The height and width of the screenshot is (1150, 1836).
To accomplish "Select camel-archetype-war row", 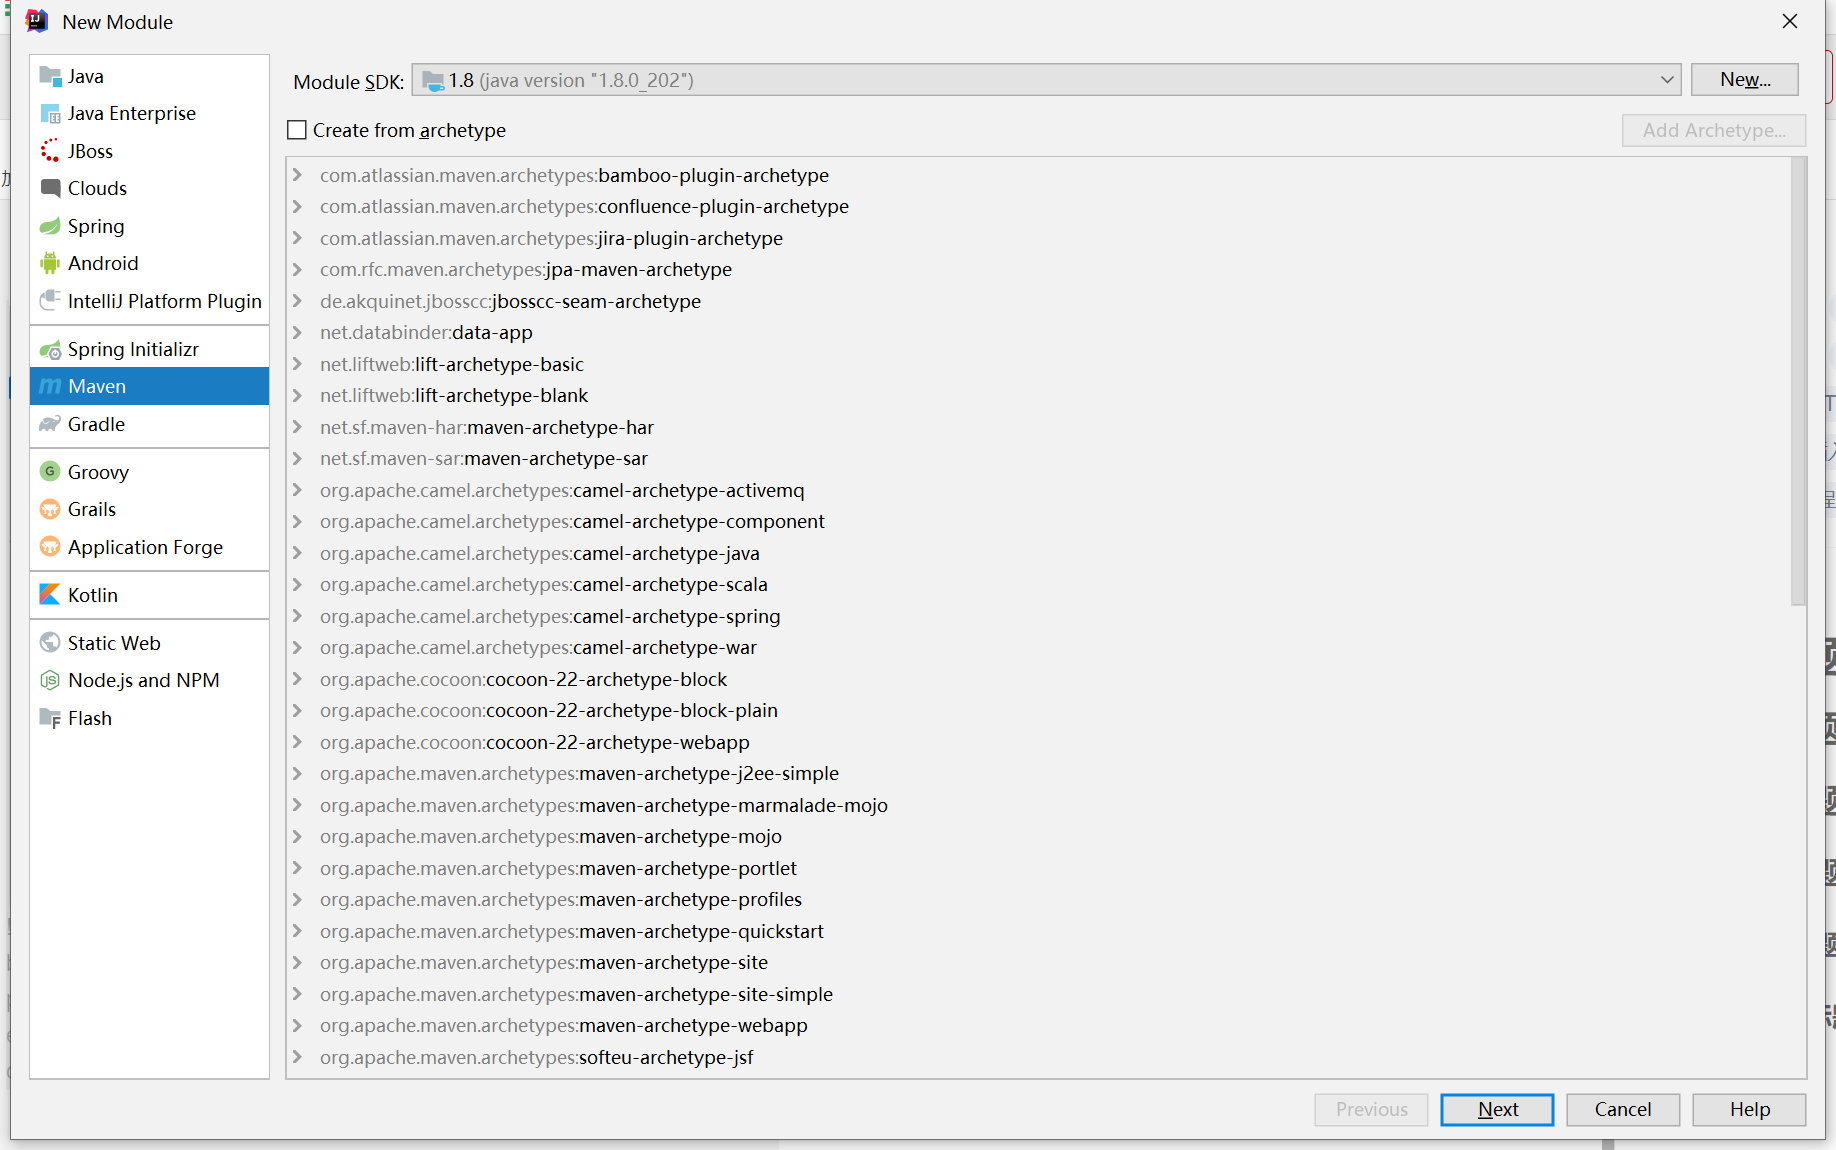I will coord(1038,647).
